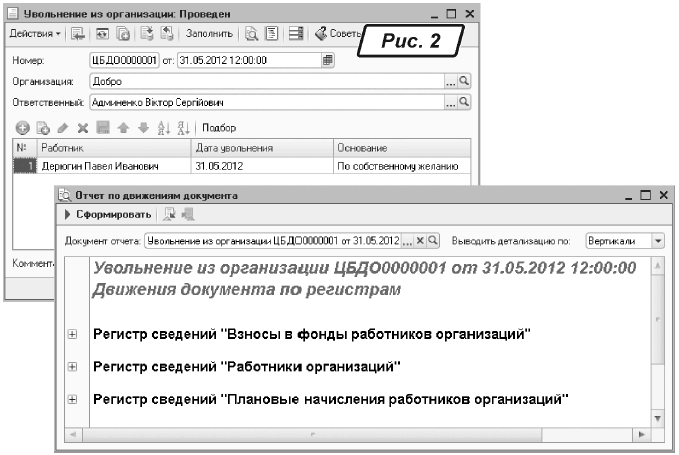This screenshot has height=455, width=679.
Task: Click the add row plus icon
Action: point(22,128)
